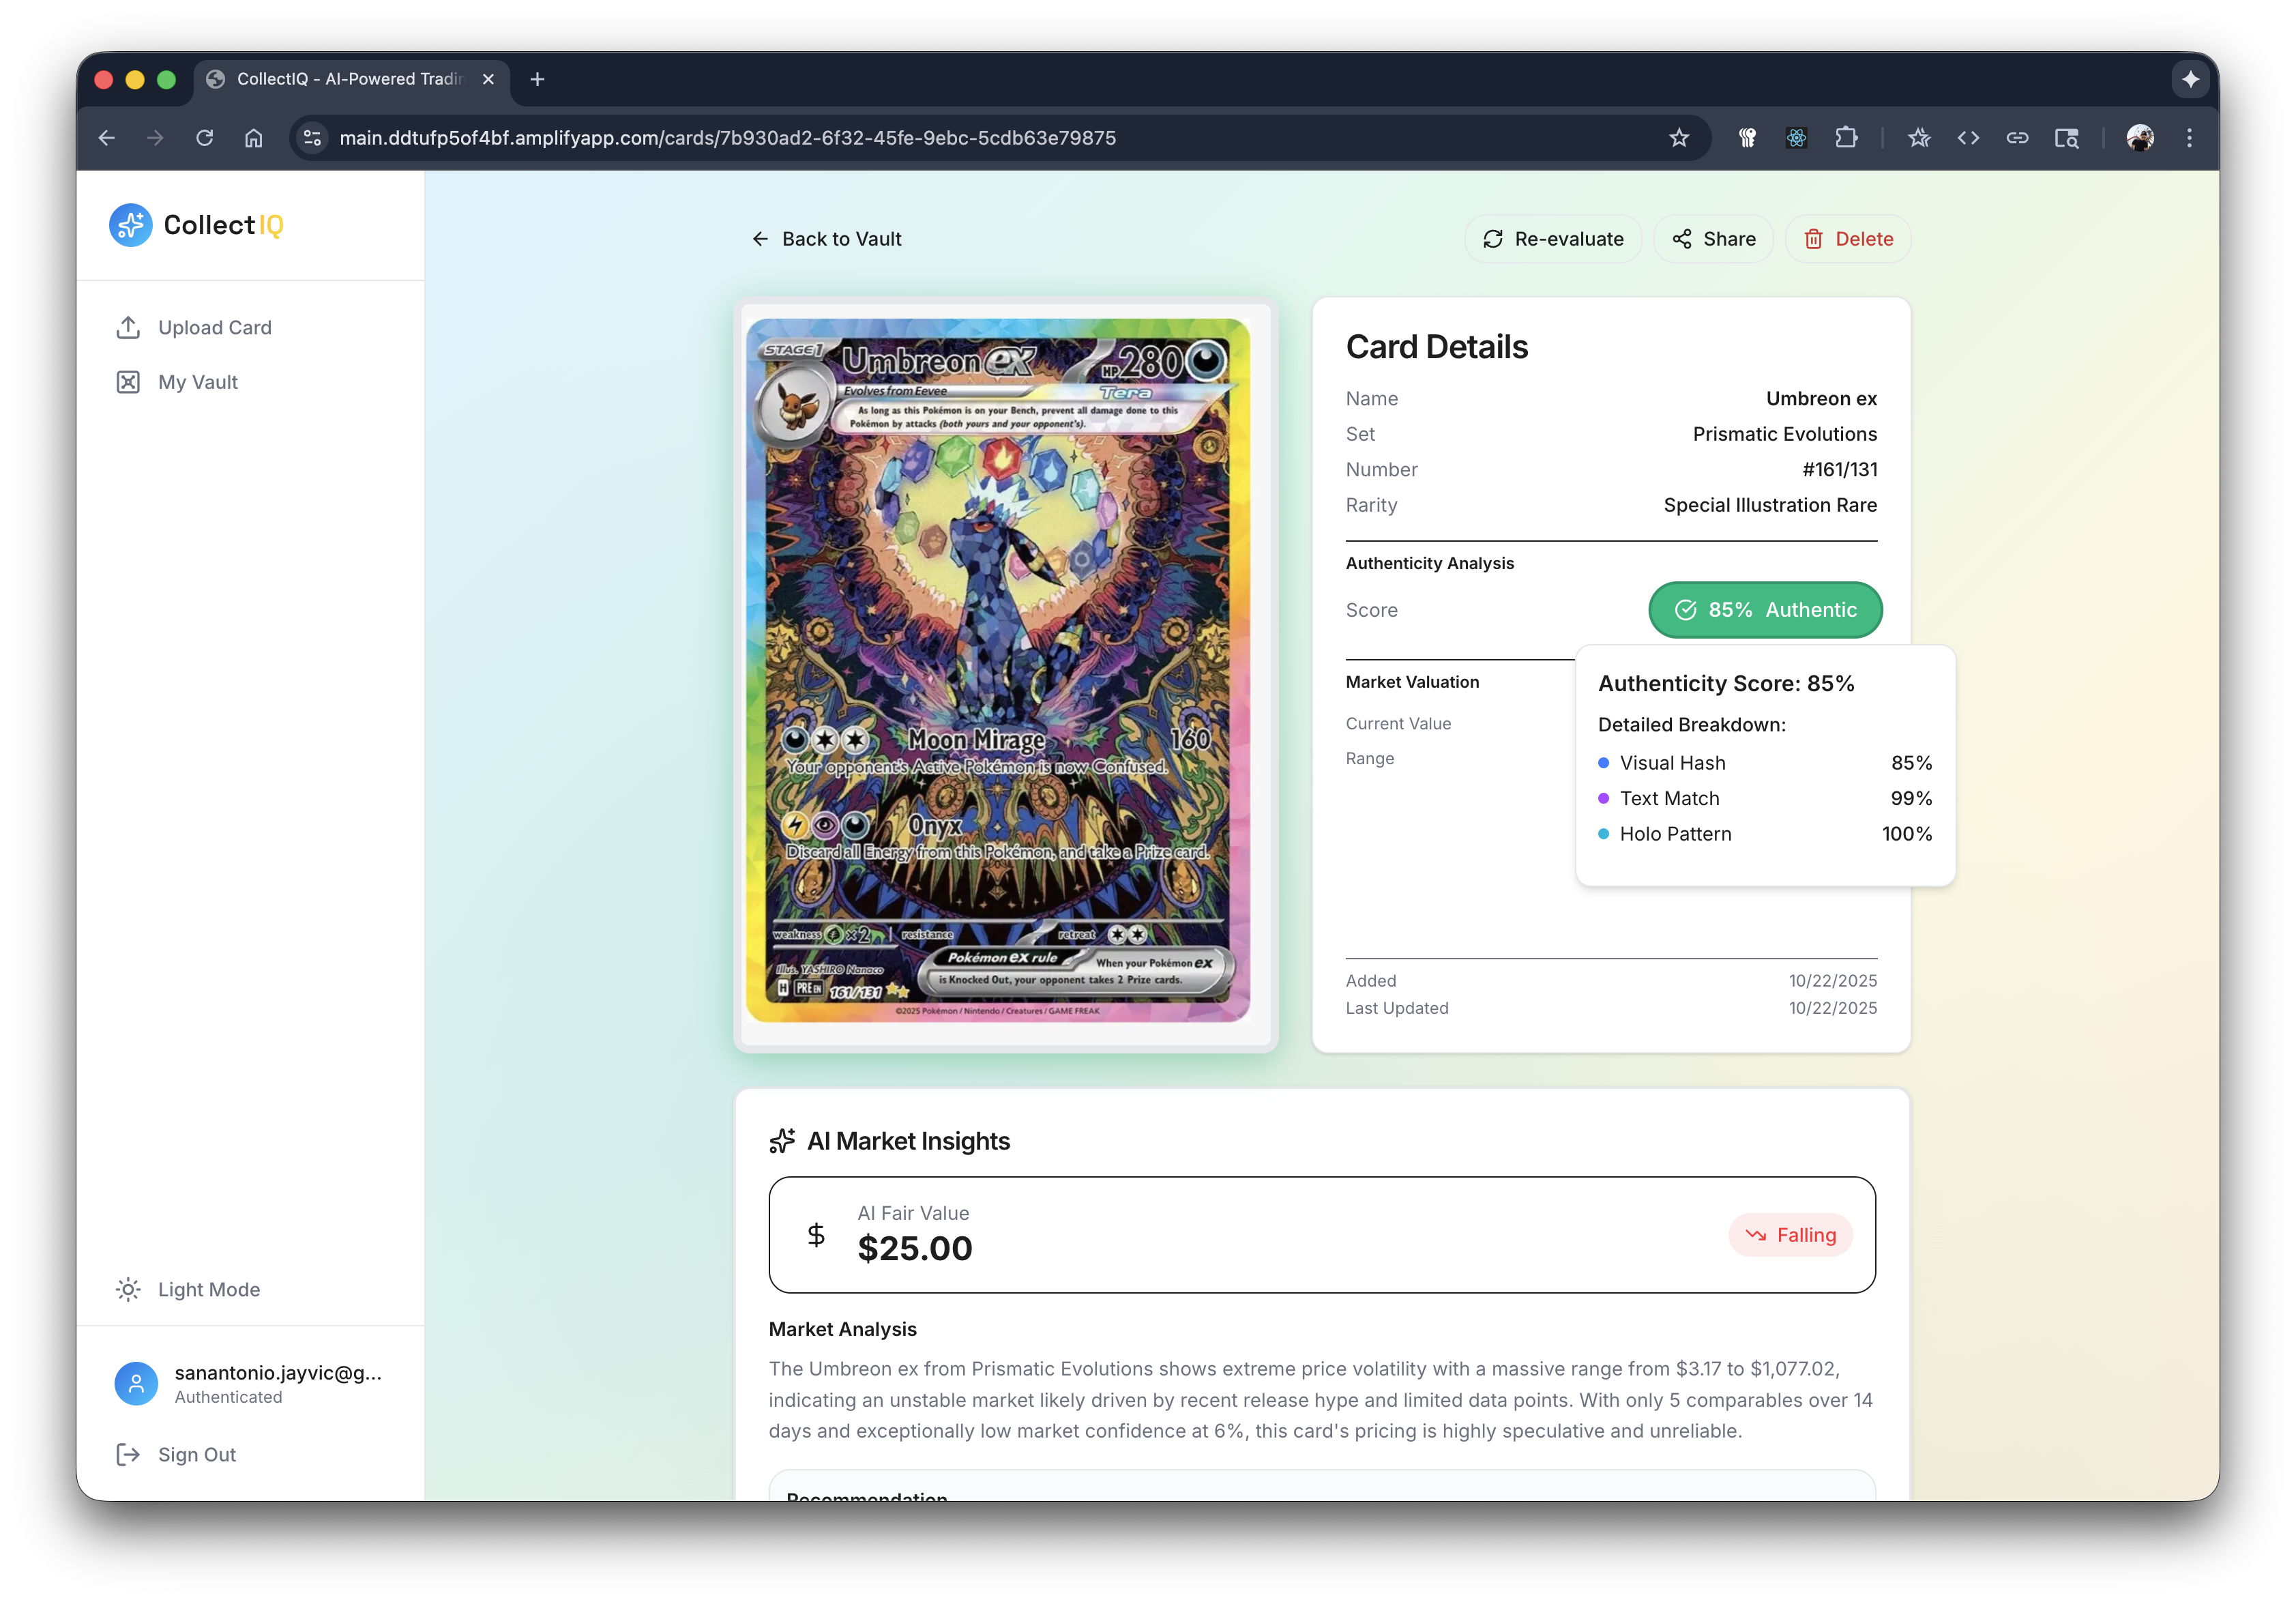Click the site info icon in address bar
The image size is (2296, 1602).
click(313, 138)
